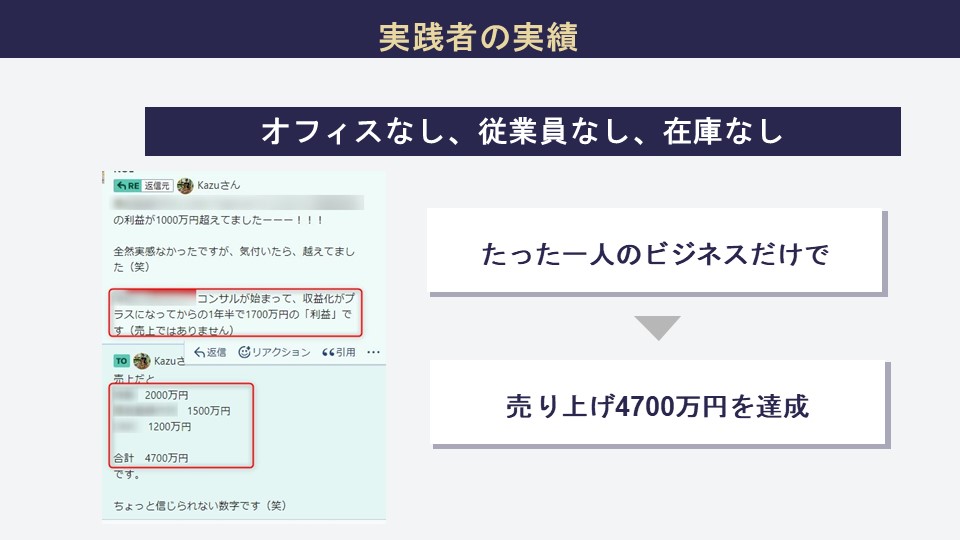The image size is (960, 540).
Task: Click the 売り上げ4700万円を達成 box
Action: pos(658,404)
